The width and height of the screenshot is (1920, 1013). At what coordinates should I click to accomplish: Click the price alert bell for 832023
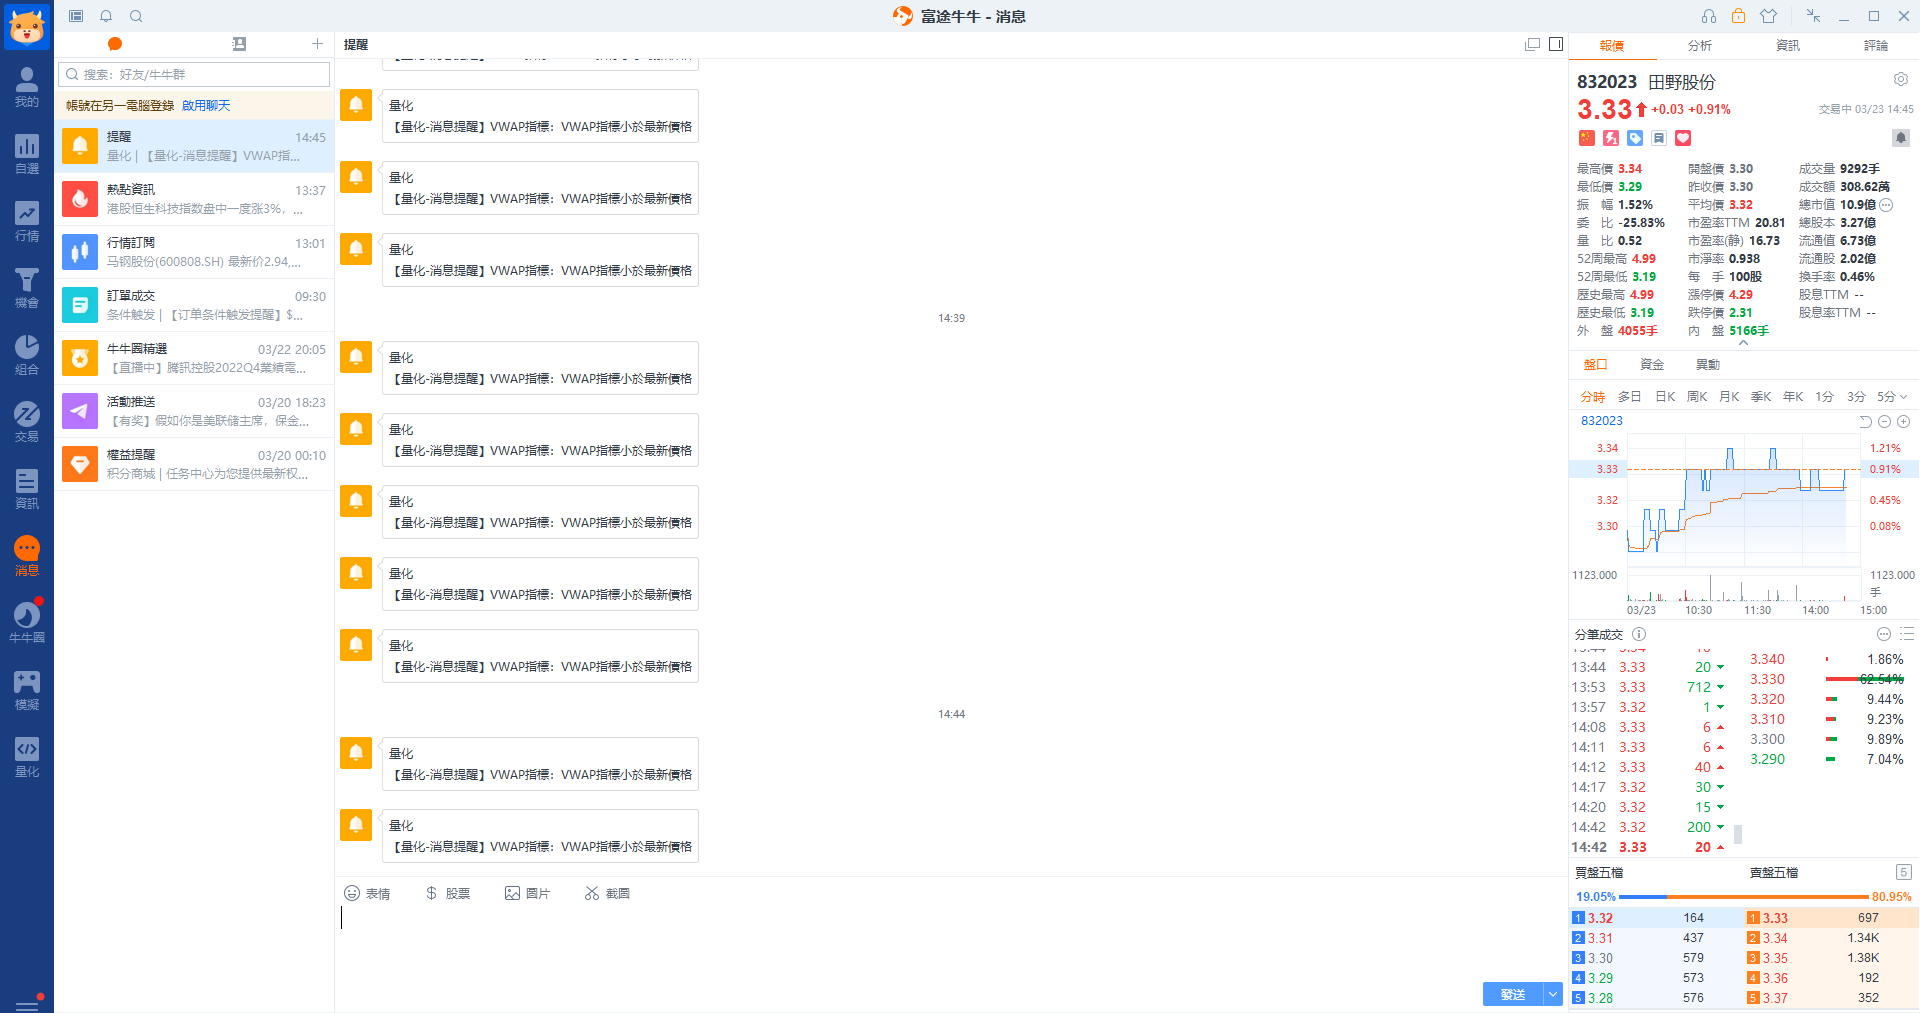coord(1900,138)
